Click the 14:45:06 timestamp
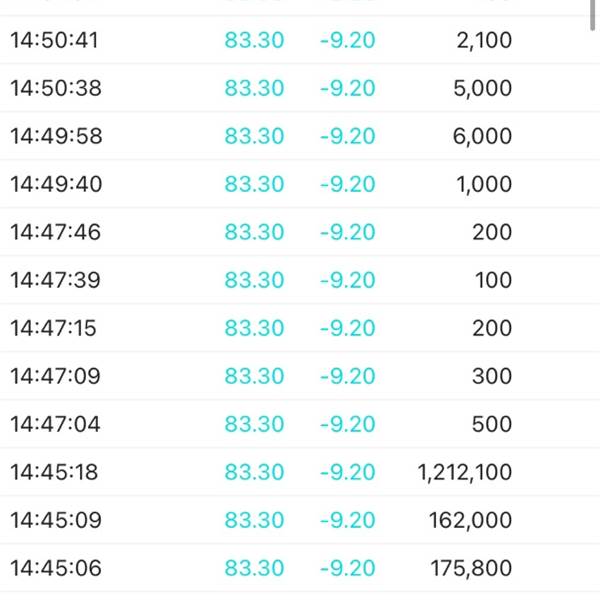 coord(56,568)
